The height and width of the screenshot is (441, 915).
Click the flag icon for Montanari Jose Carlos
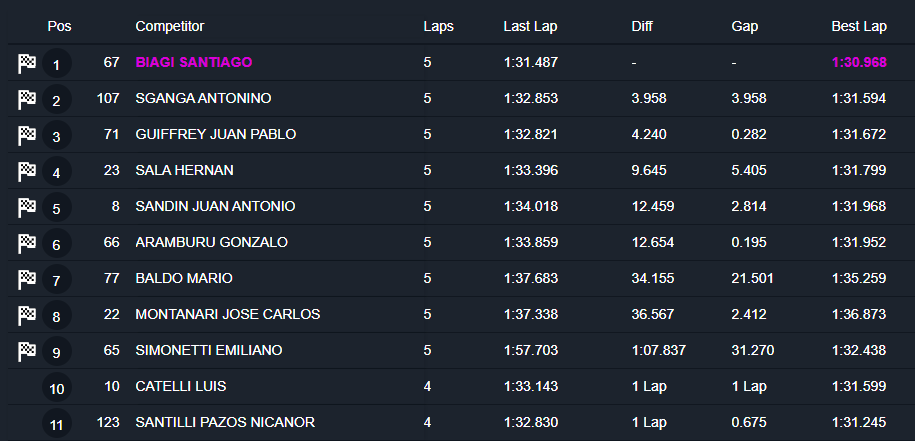click(27, 316)
